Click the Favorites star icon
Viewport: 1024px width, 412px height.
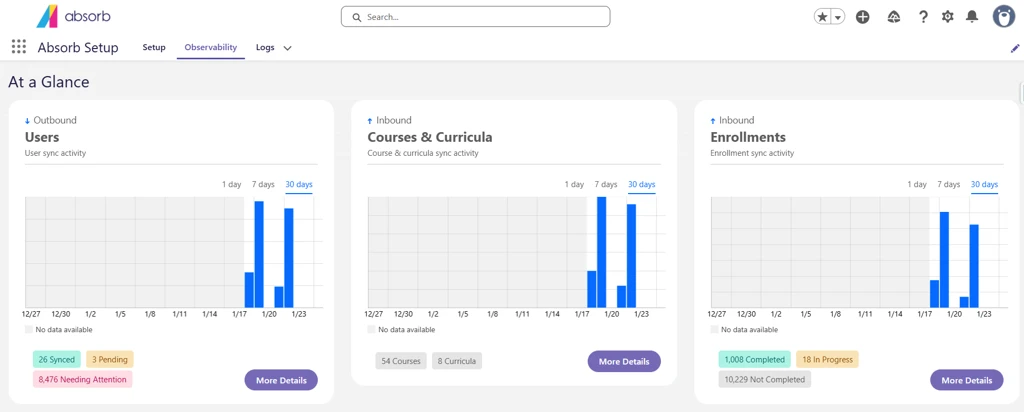[822, 17]
